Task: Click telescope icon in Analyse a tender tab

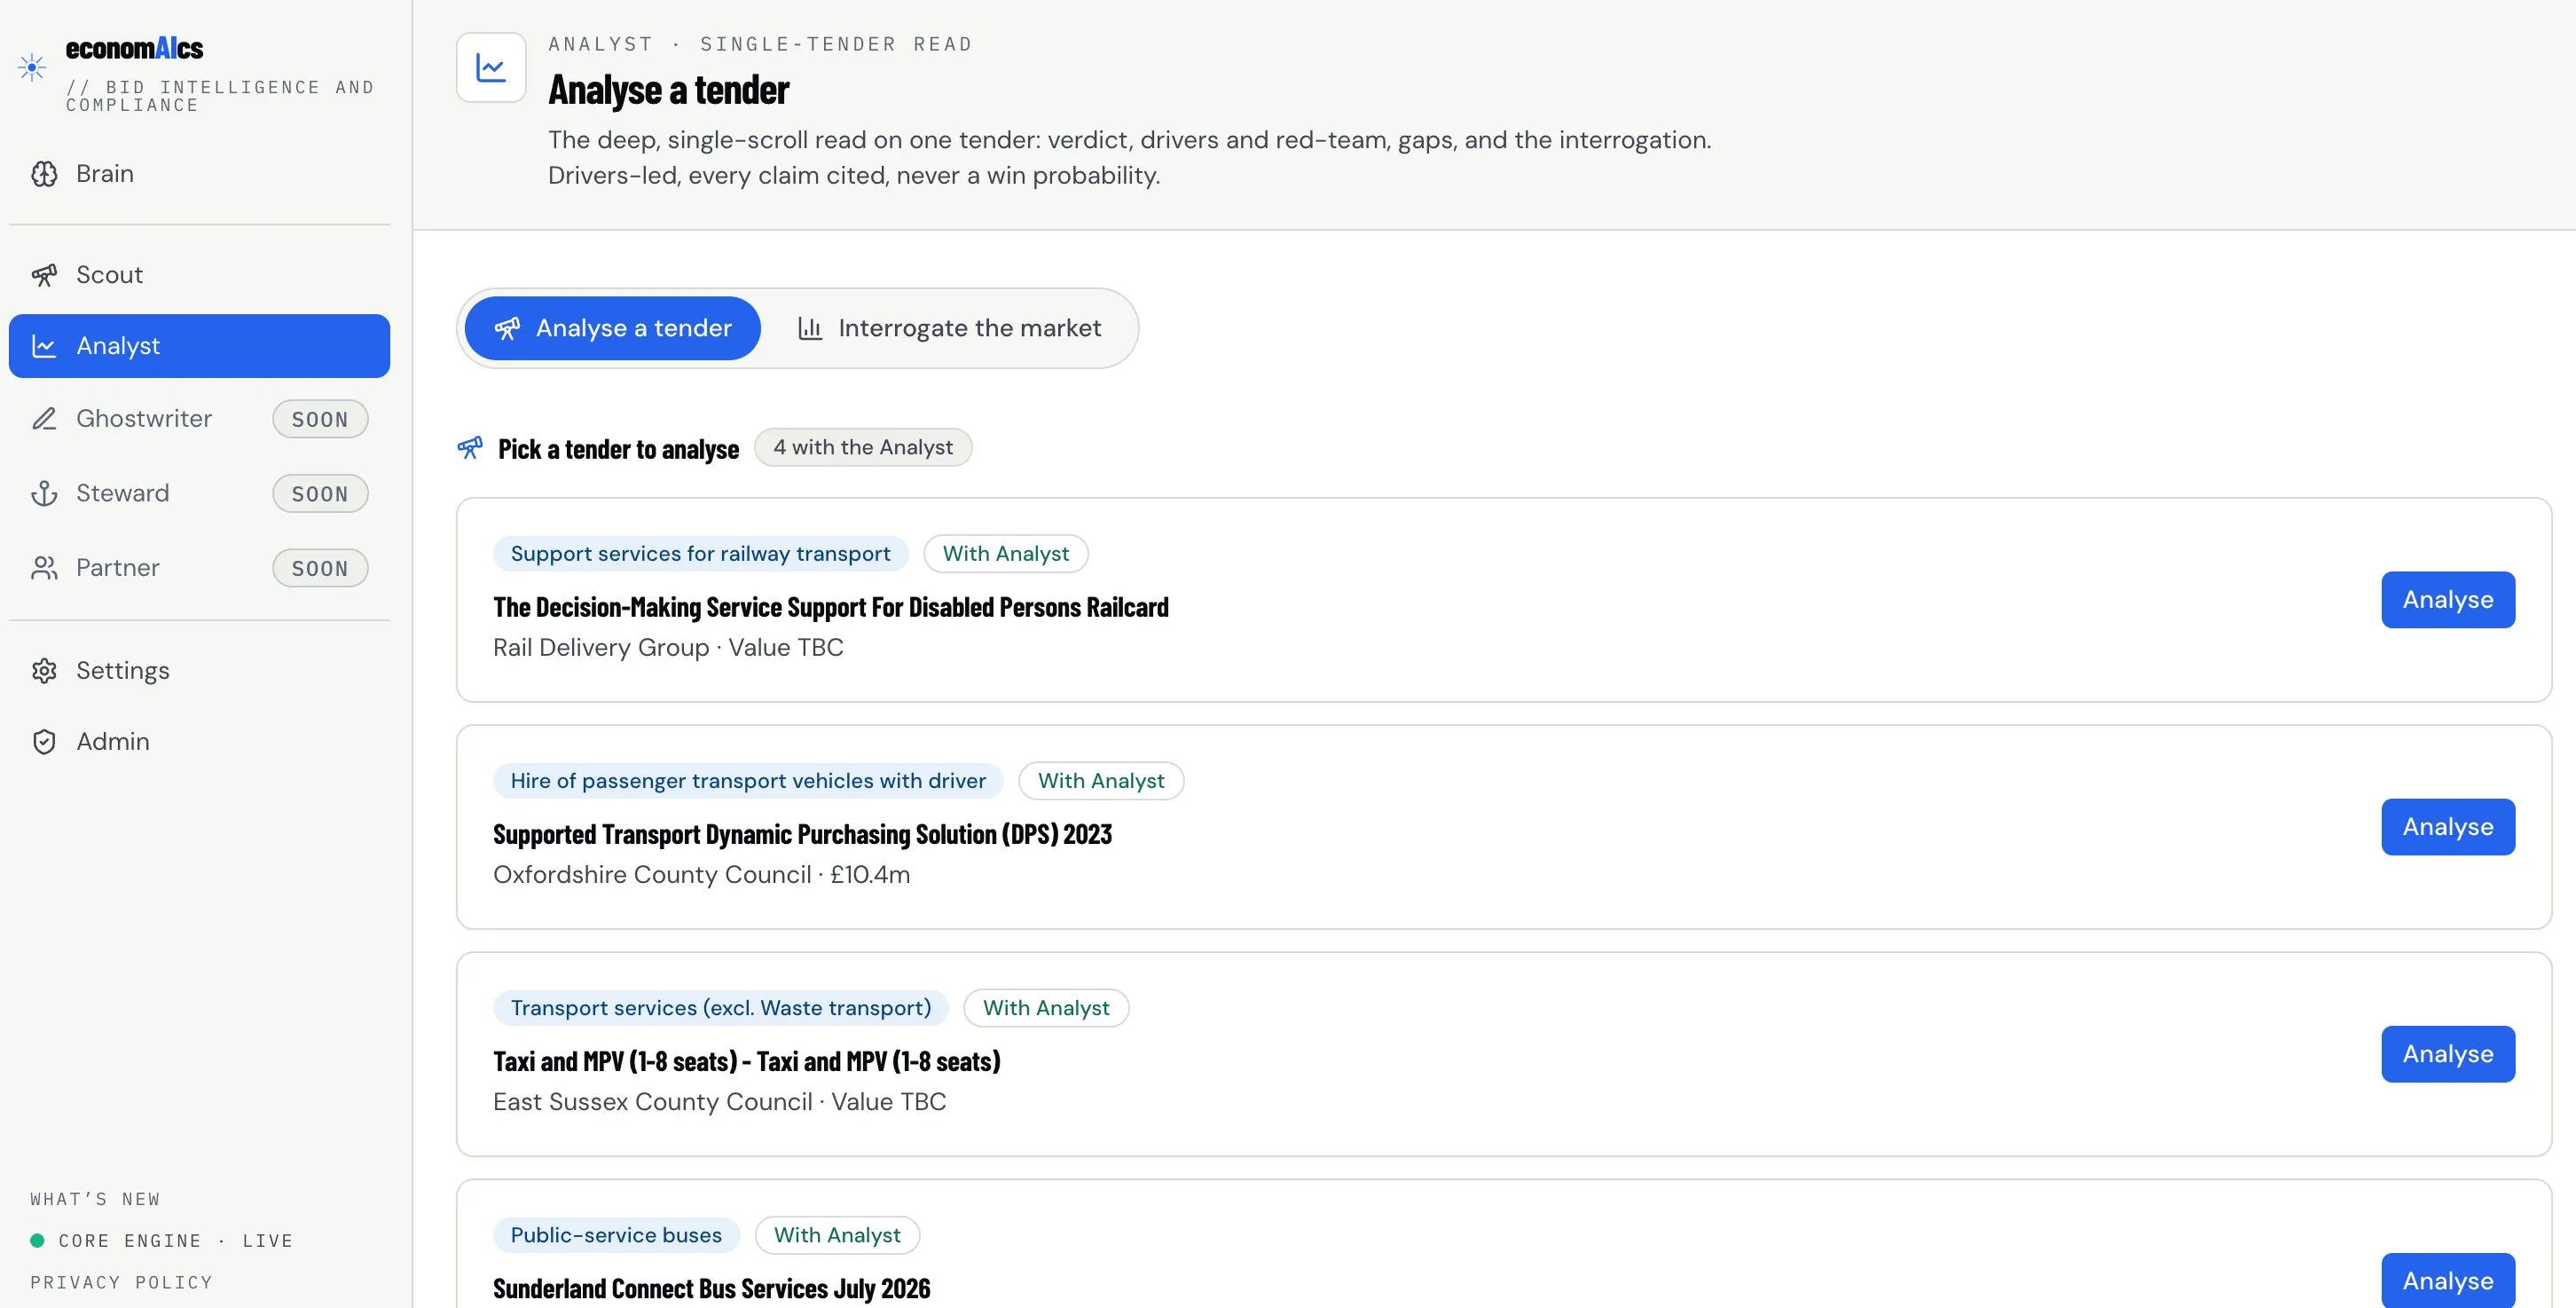Action: pos(507,328)
